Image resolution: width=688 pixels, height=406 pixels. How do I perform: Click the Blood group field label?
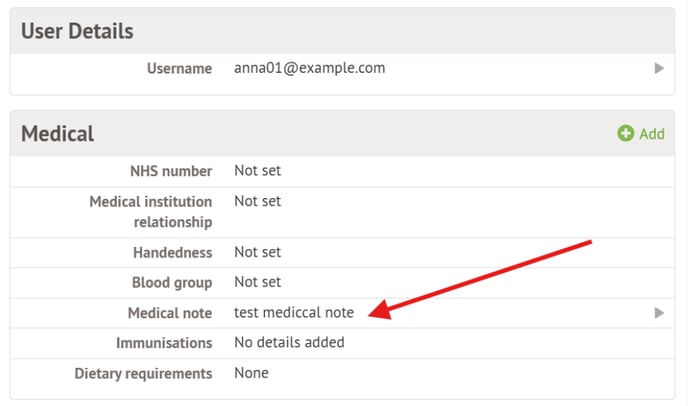(x=172, y=283)
